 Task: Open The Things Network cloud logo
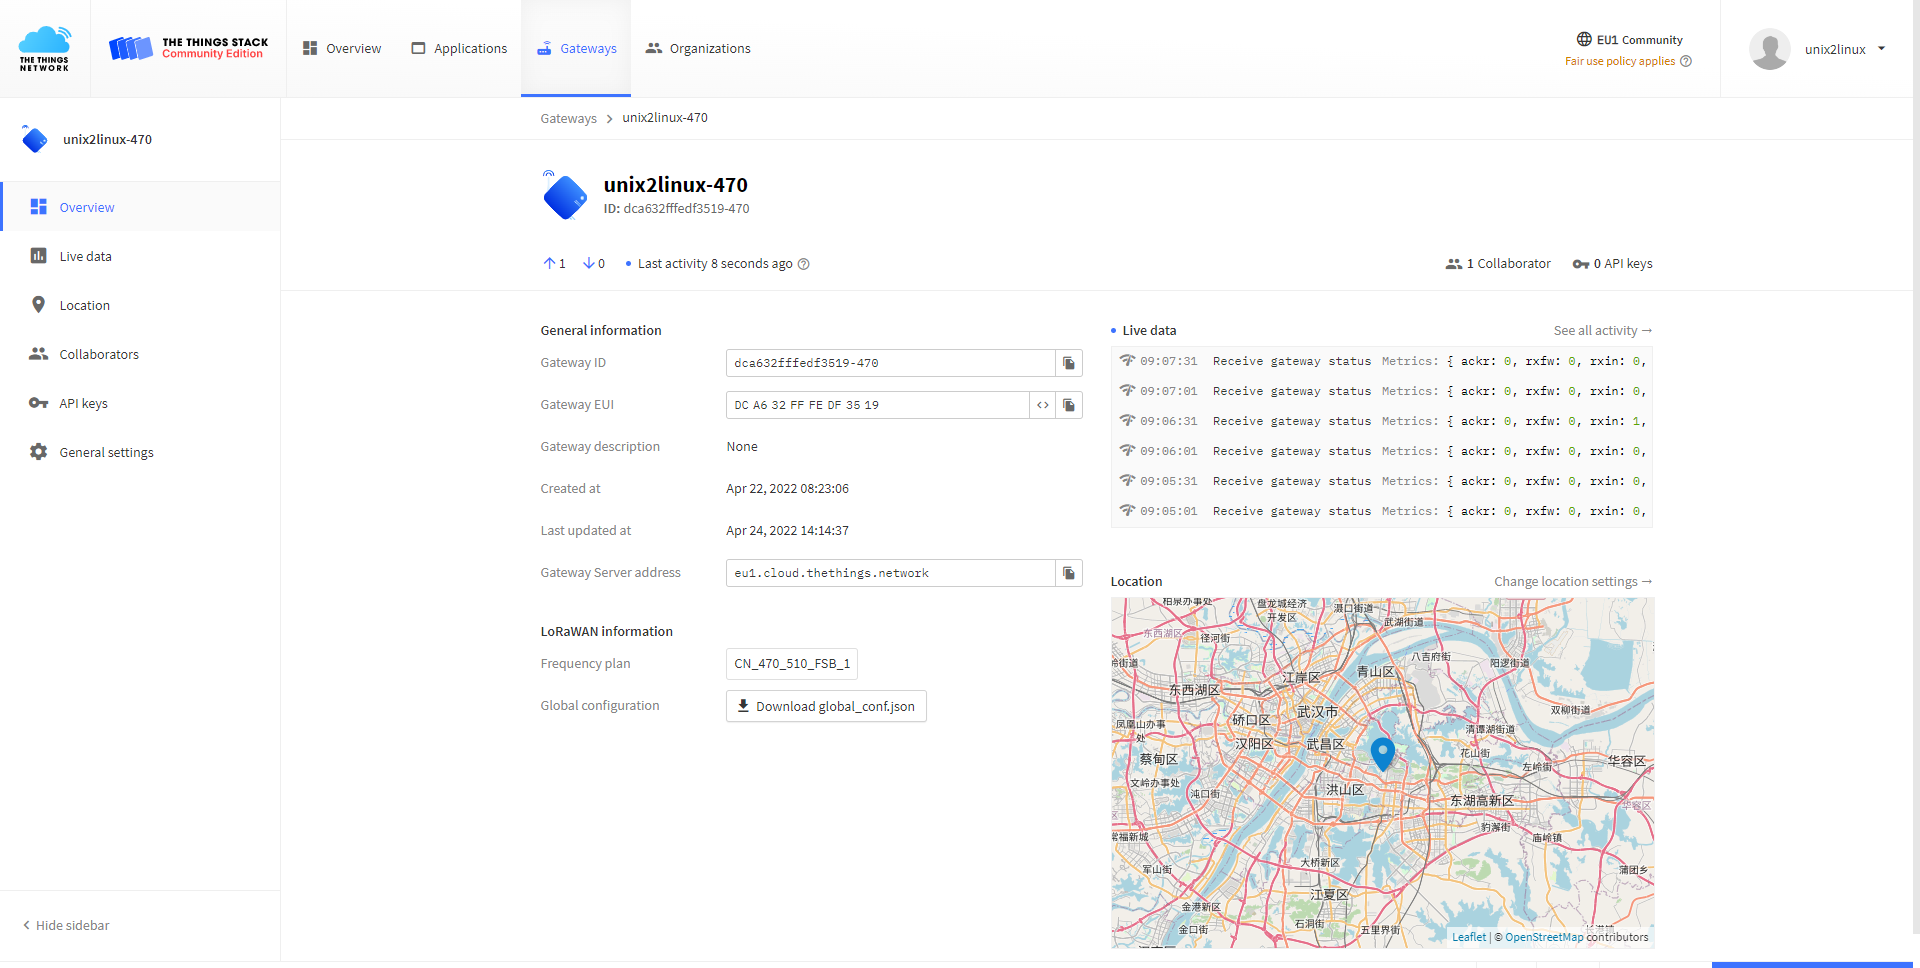(45, 49)
